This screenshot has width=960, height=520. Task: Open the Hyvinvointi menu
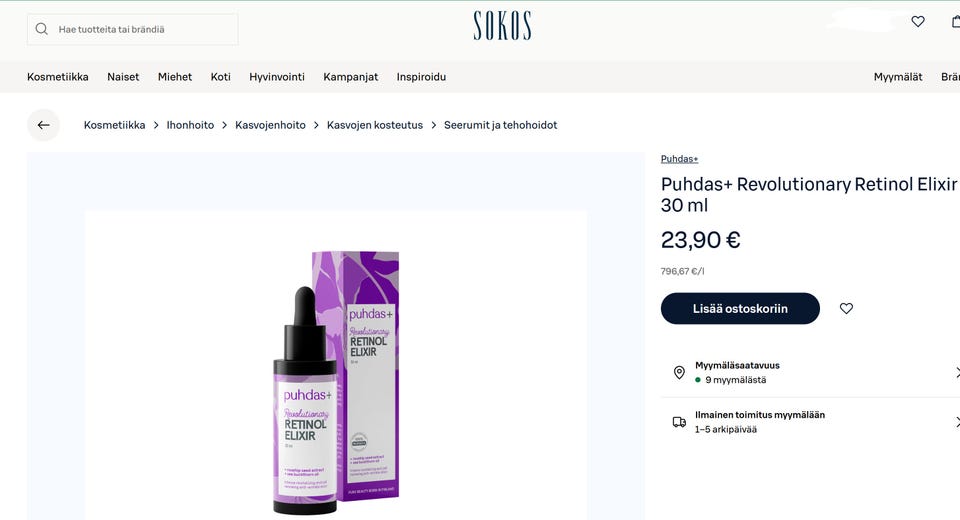pos(277,77)
